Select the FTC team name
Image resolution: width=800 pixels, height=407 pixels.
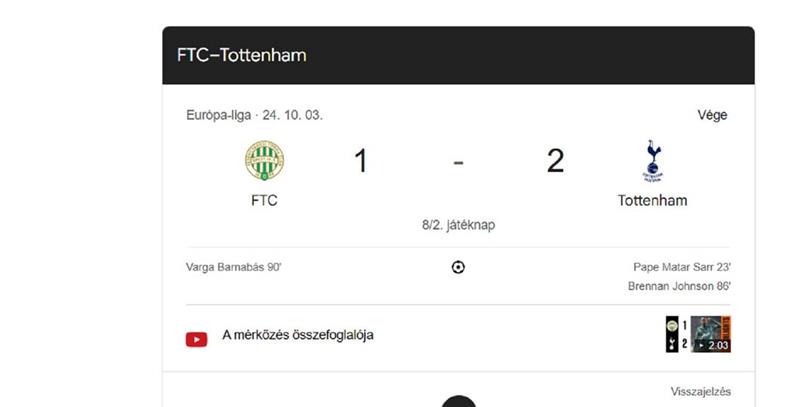pyautogui.click(x=264, y=200)
